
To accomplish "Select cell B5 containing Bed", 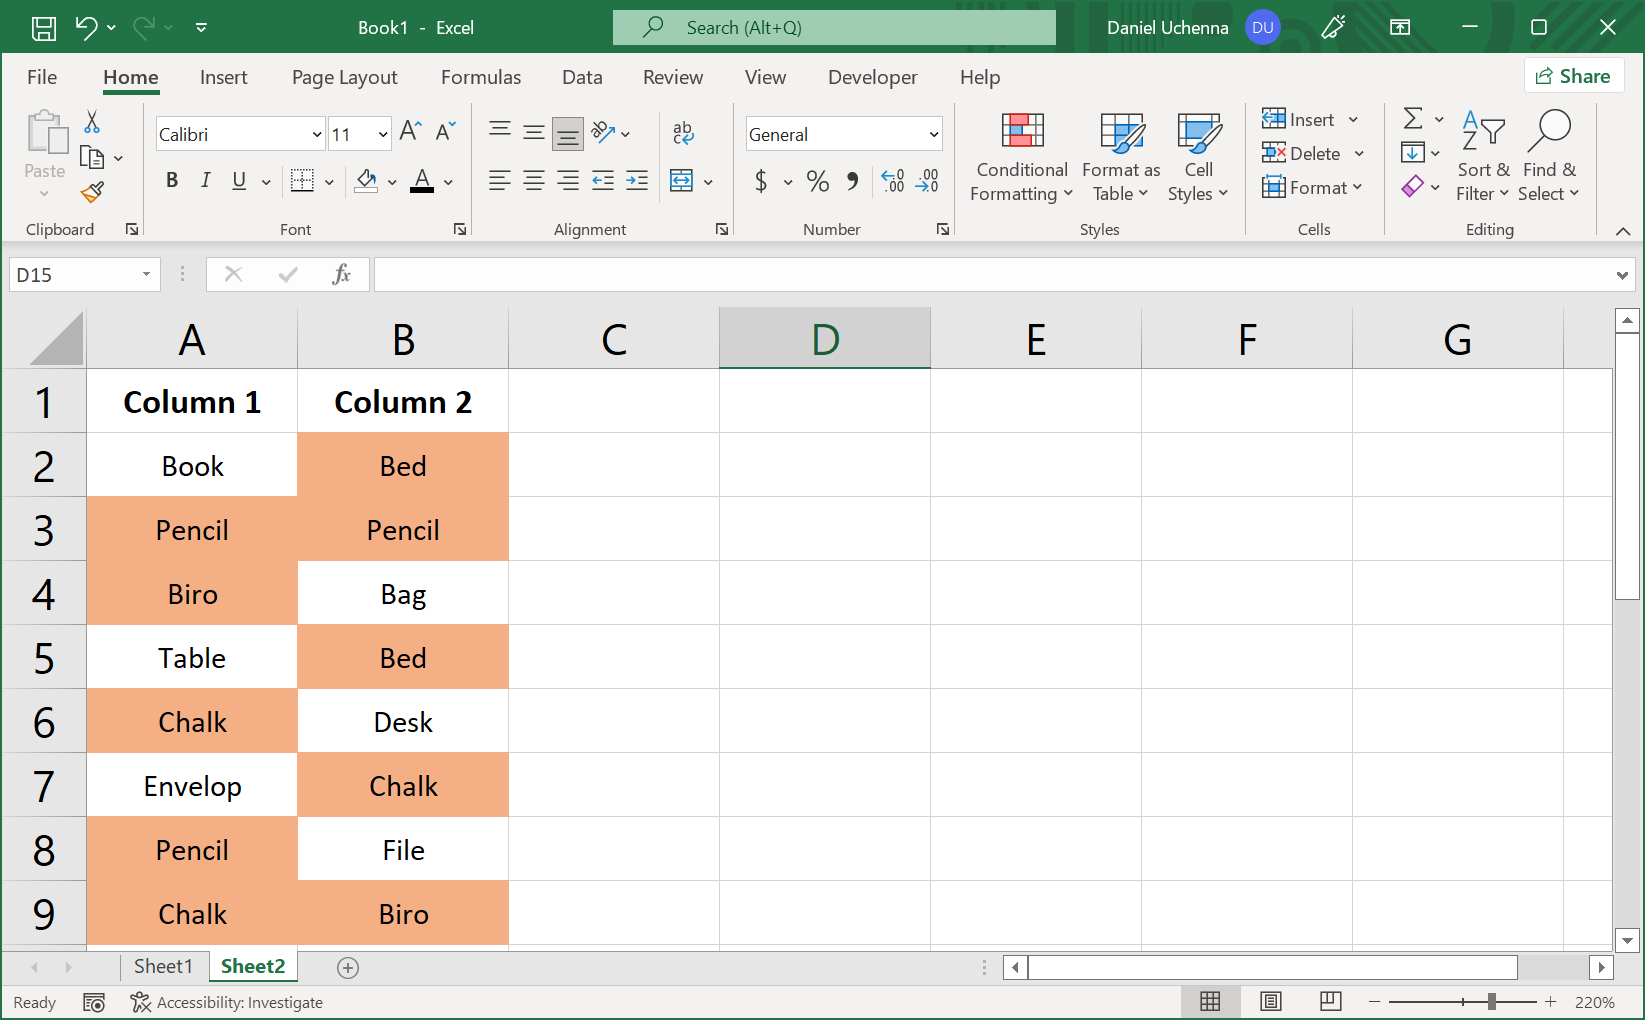I will point(403,657).
